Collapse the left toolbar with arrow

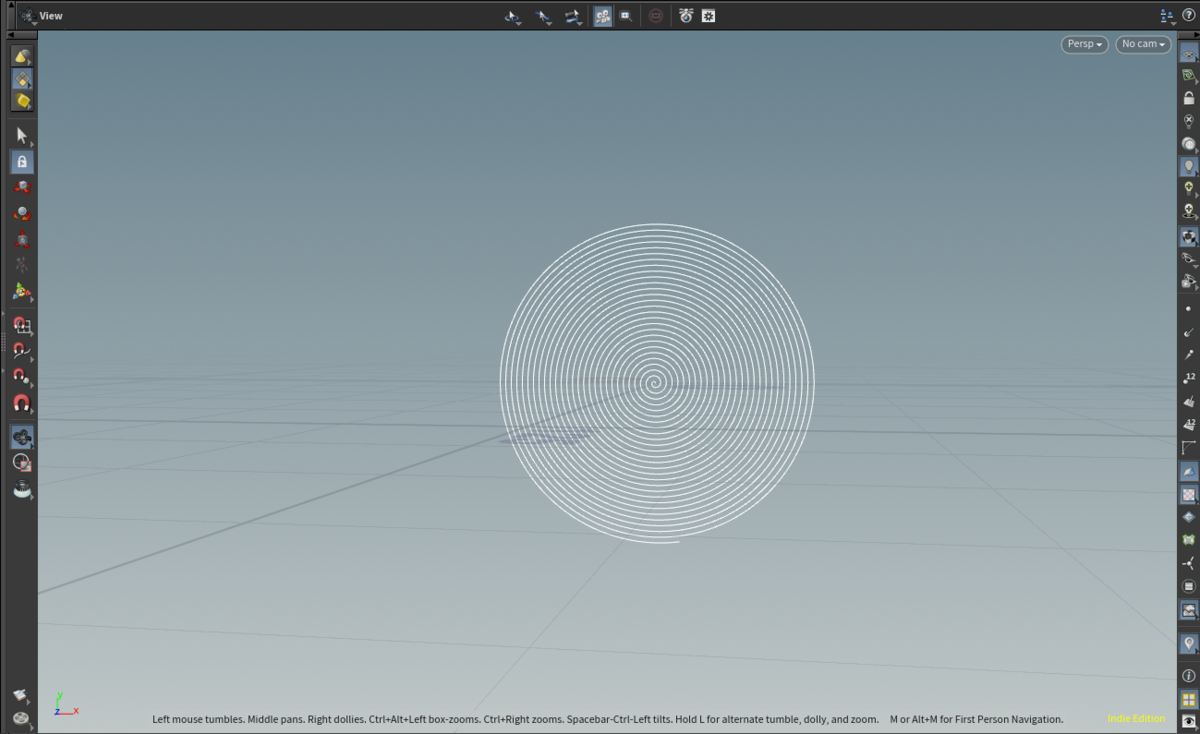(11, 36)
